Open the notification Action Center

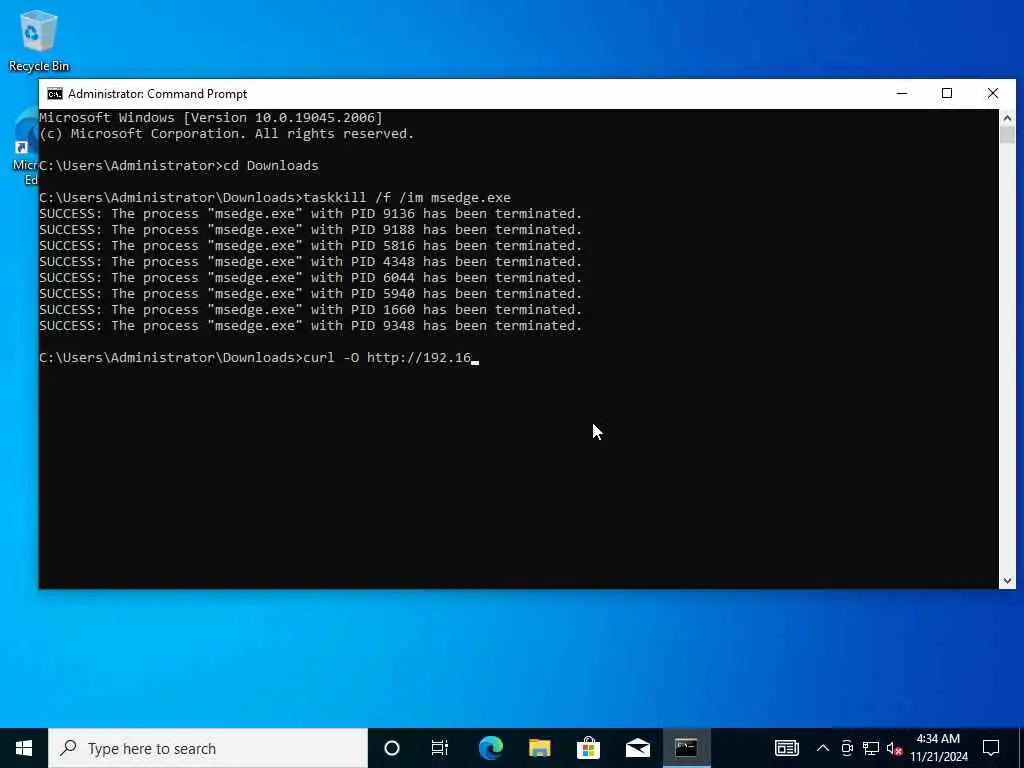[x=991, y=748]
